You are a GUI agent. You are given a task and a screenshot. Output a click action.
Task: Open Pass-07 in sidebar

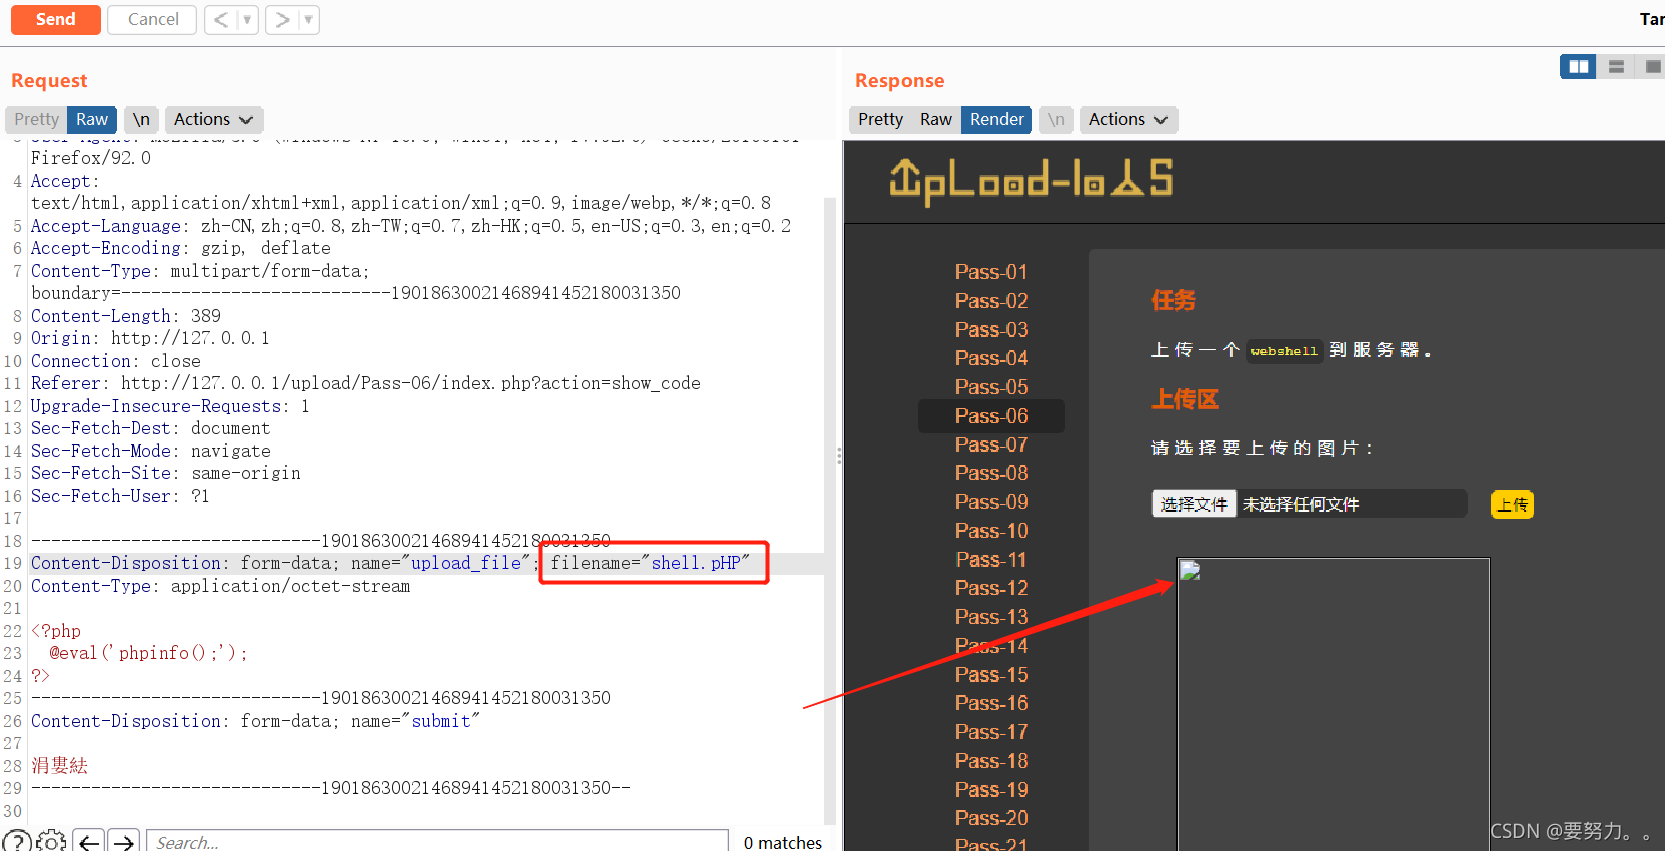[x=991, y=445]
